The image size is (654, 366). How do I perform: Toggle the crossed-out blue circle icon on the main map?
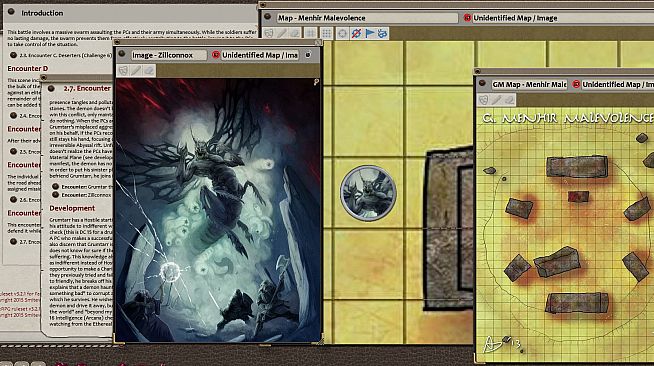(x=356, y=33)
